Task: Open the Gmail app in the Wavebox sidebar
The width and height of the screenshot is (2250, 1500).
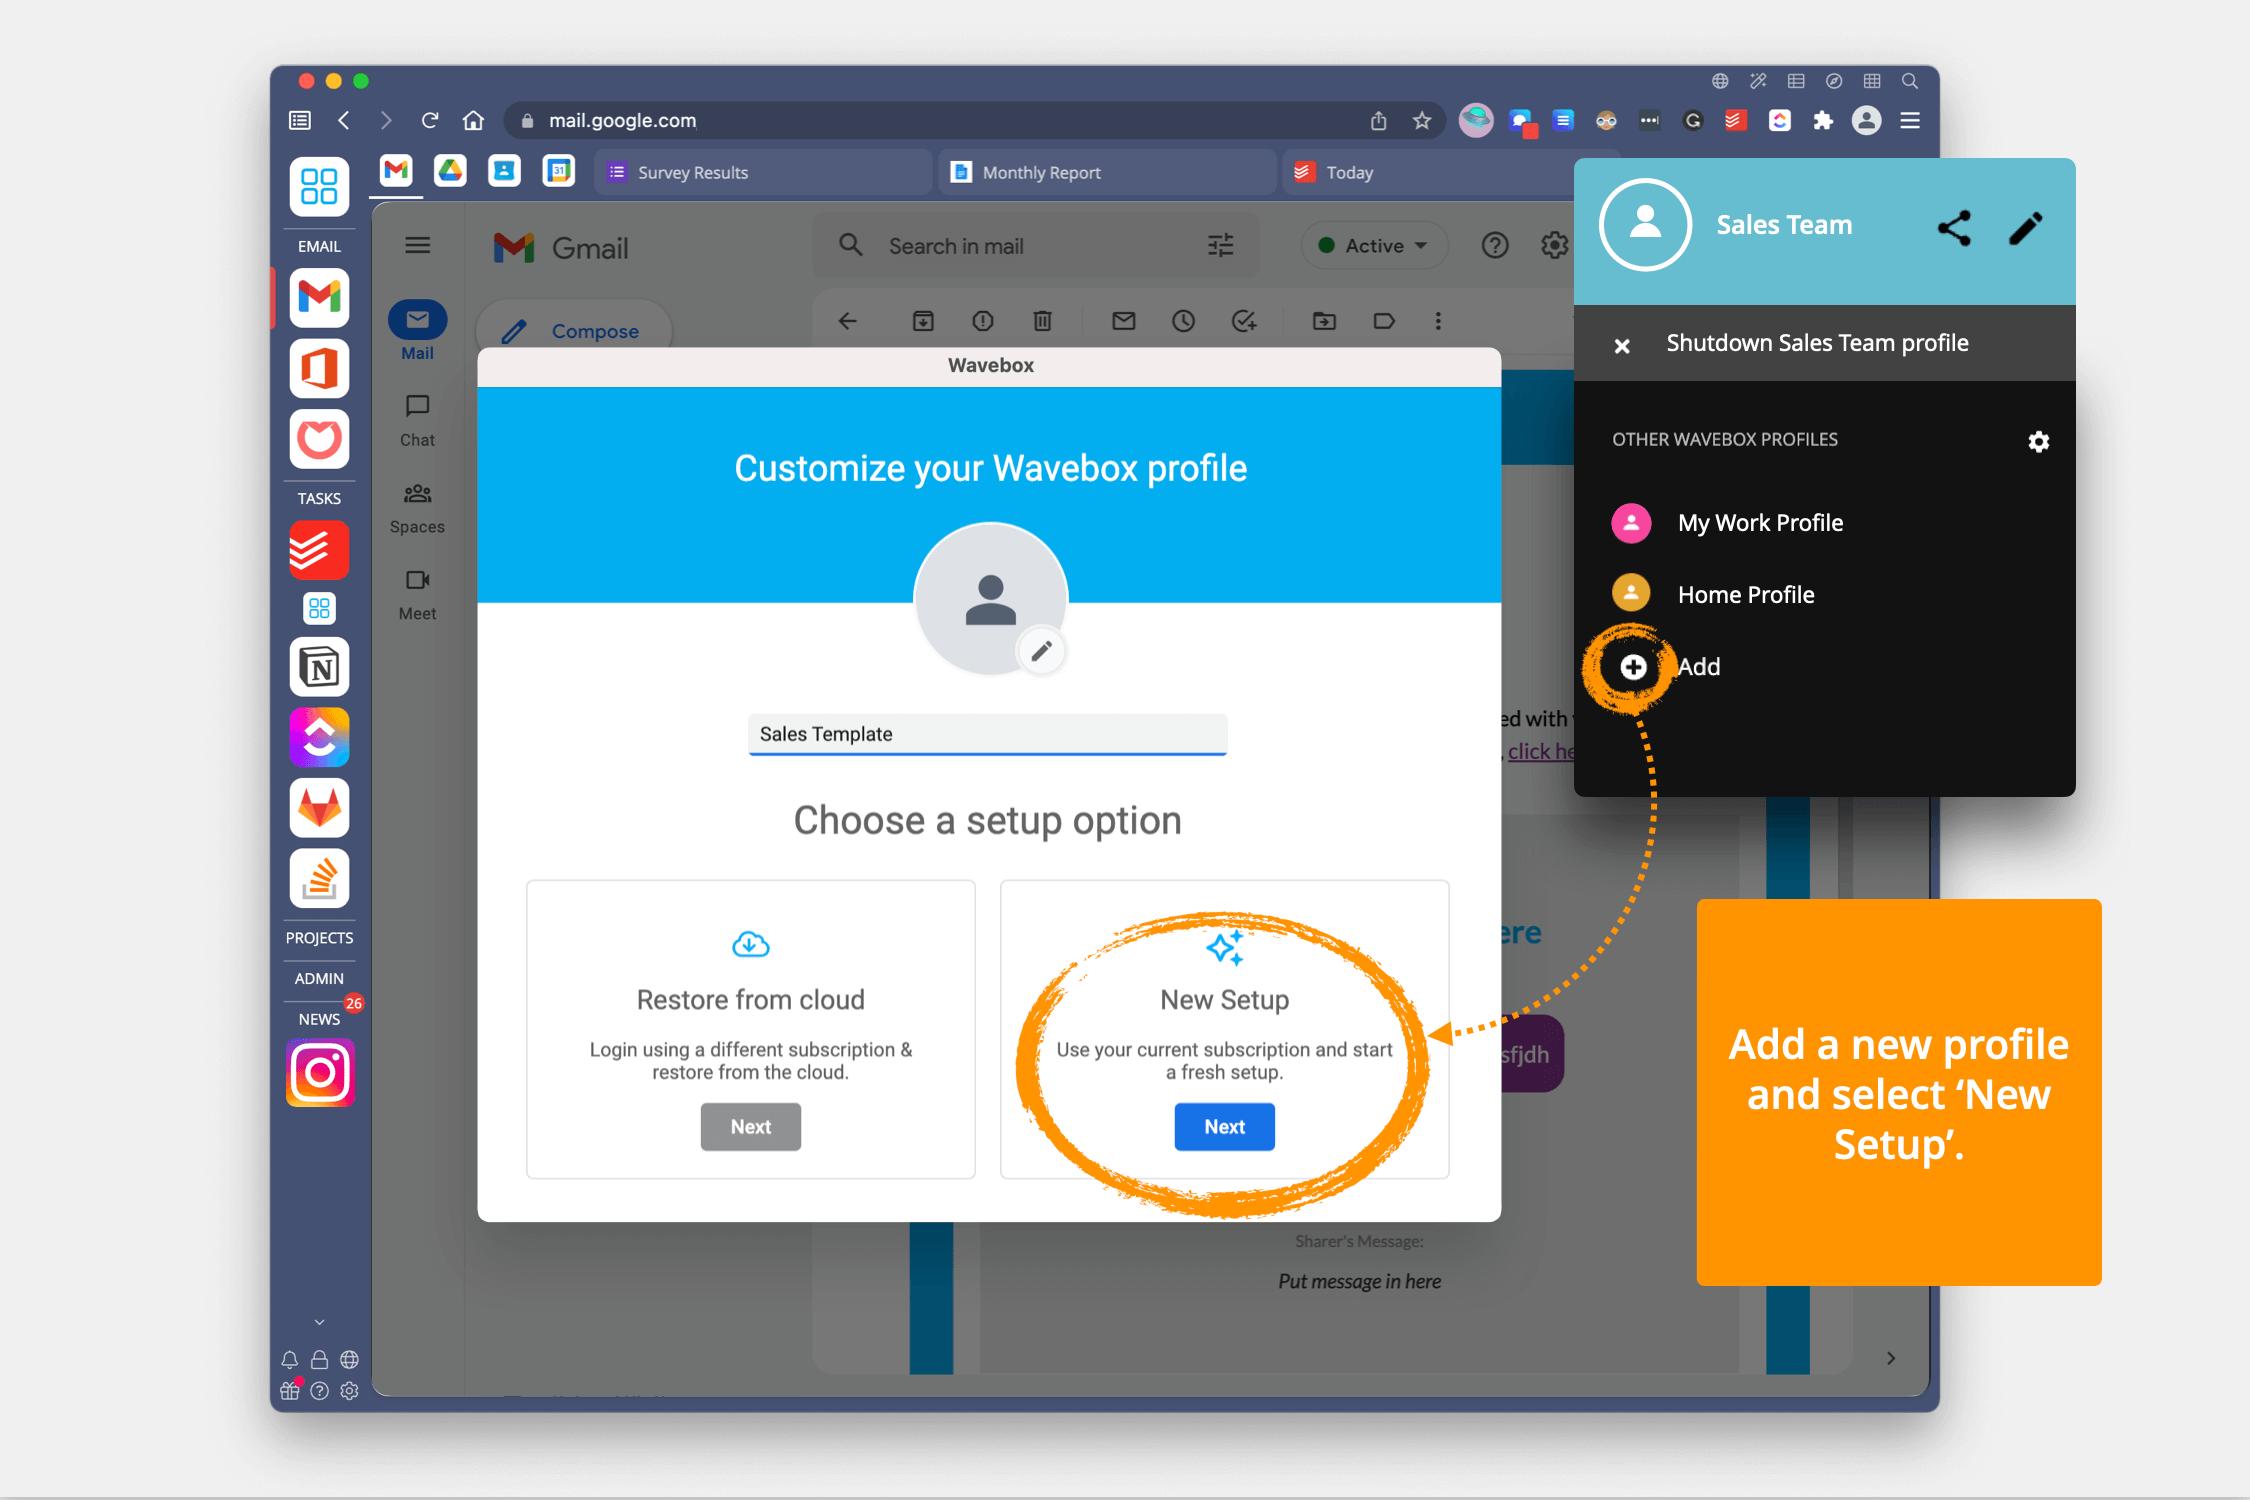Action: click(319, 297)
